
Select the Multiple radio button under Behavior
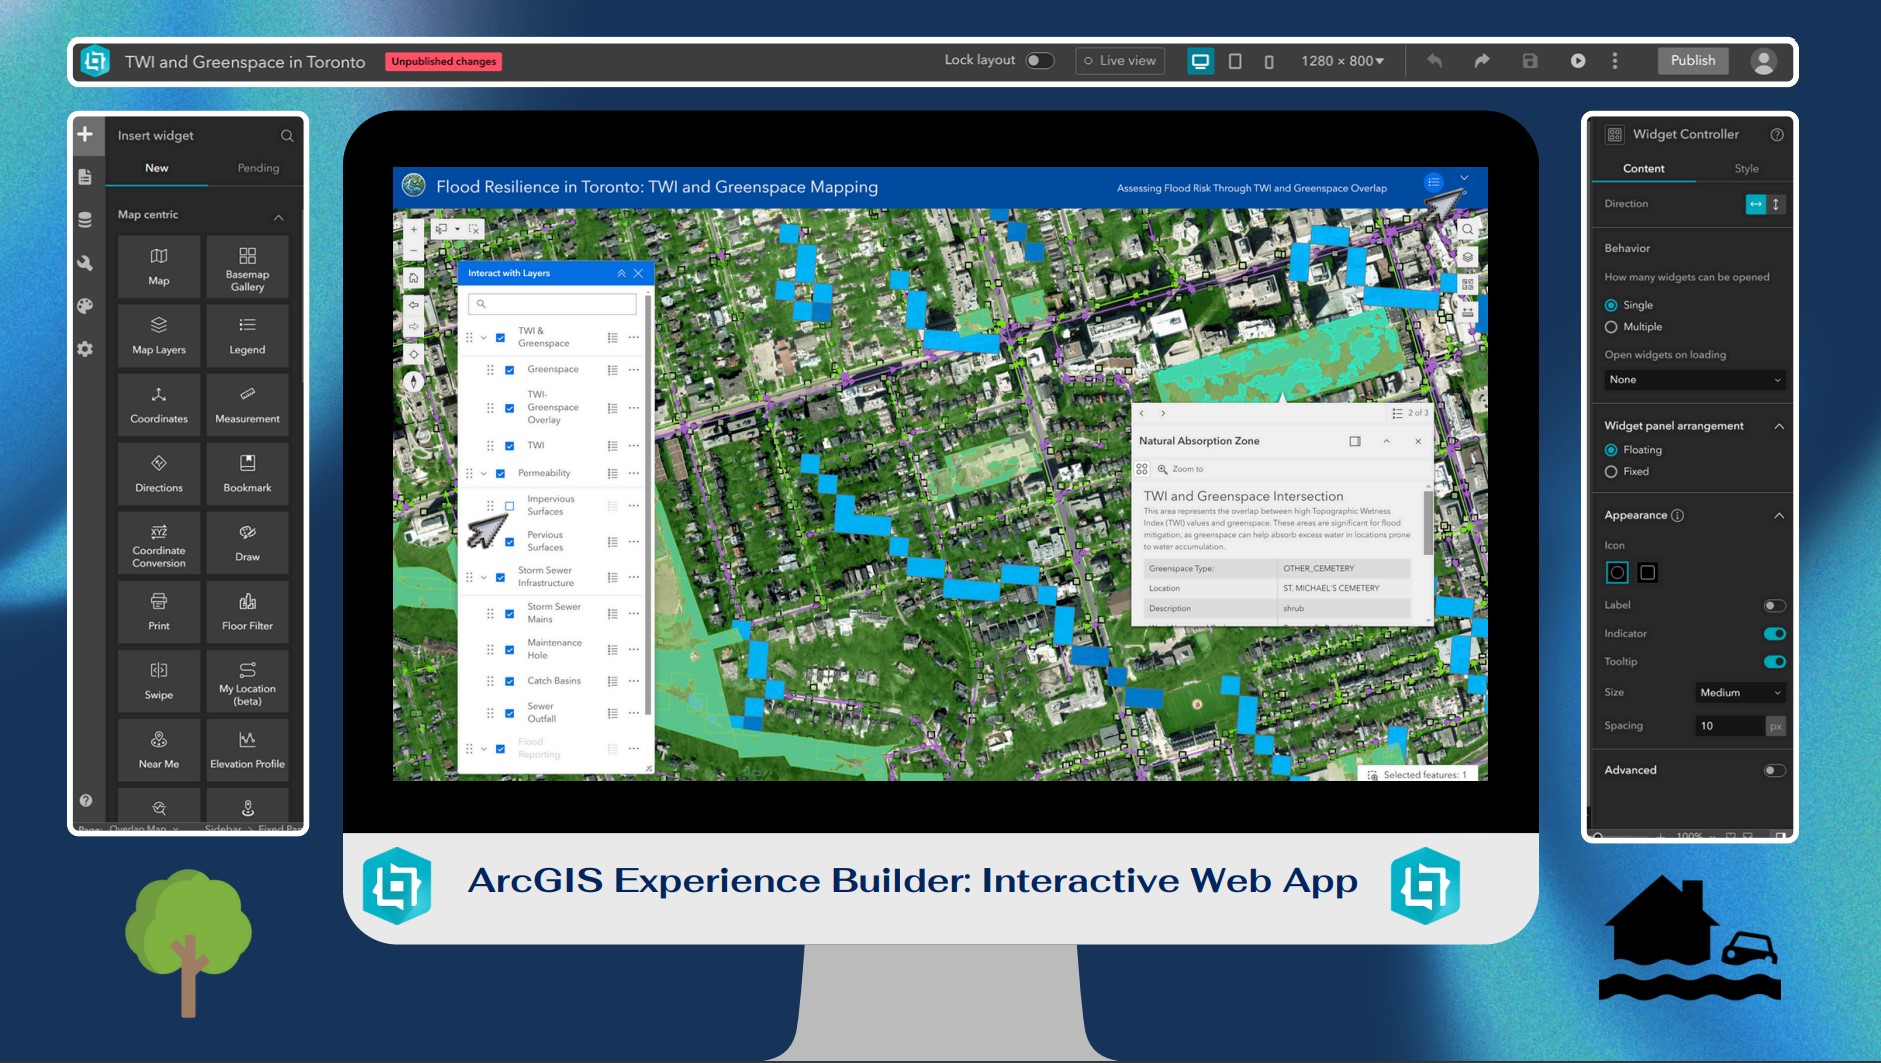[1611, 327]
